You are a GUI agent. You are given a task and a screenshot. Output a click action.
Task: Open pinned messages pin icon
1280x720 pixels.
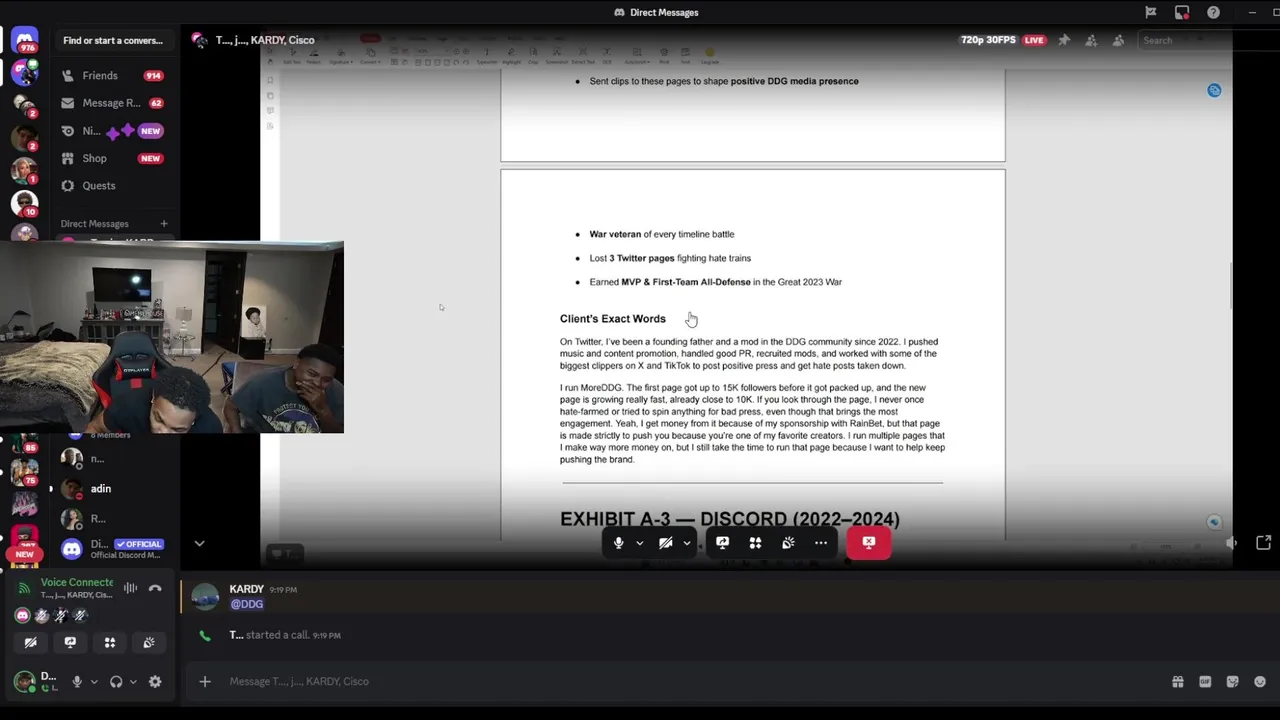pos(1064,40)
